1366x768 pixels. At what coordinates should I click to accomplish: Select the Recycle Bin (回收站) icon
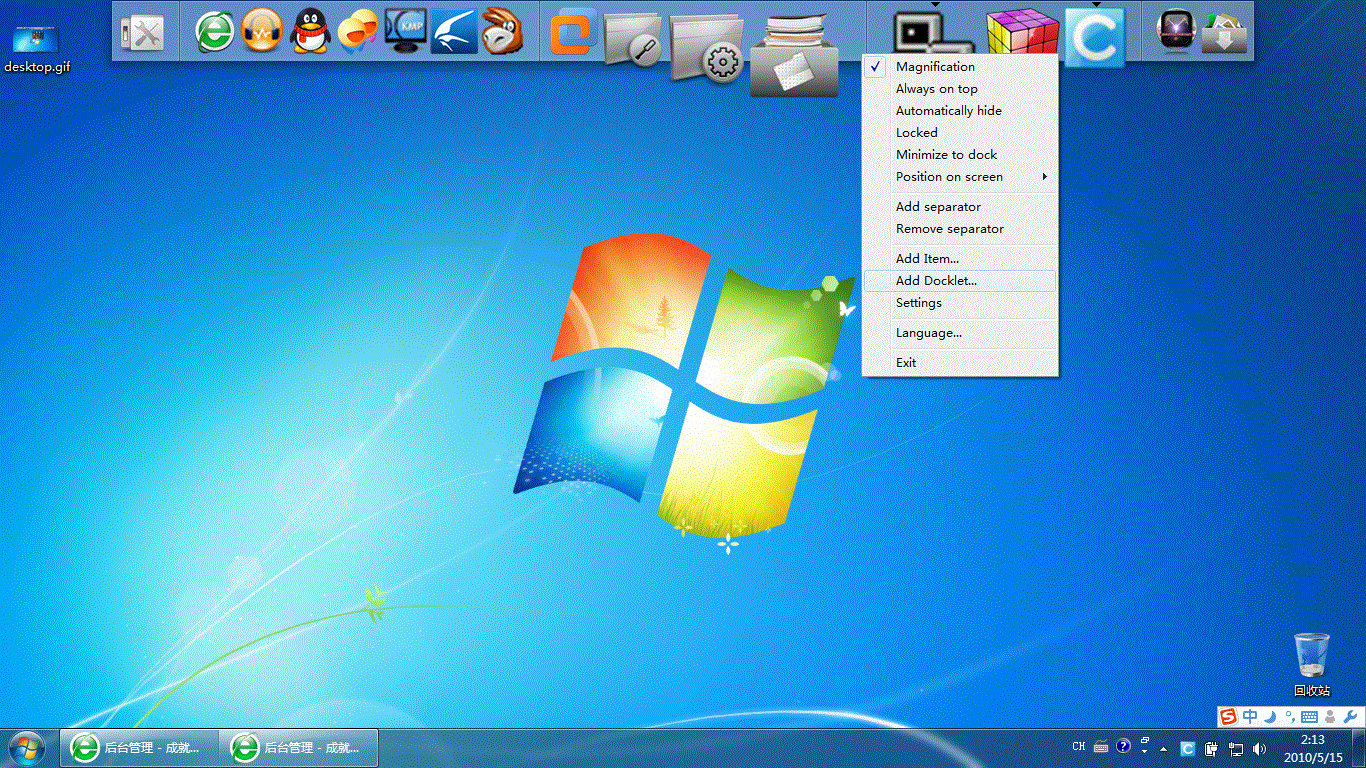coord(1312,664)
